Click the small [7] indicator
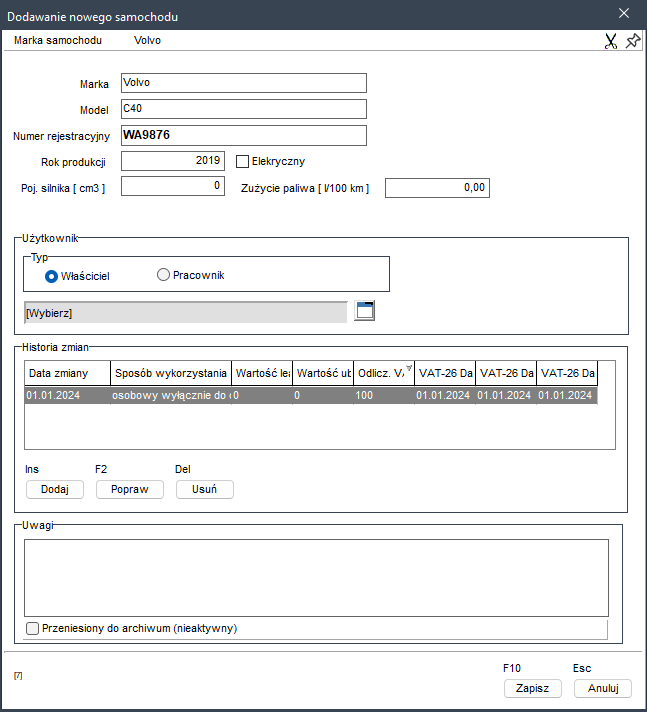Viewport: 647px width, 712px height. tap(18, 676)
